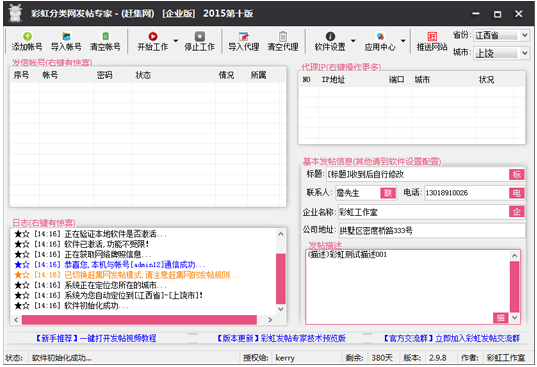537x367 pixels.
Task: Click the 添加帐号 add account icon
Action: tap(27, 36)
